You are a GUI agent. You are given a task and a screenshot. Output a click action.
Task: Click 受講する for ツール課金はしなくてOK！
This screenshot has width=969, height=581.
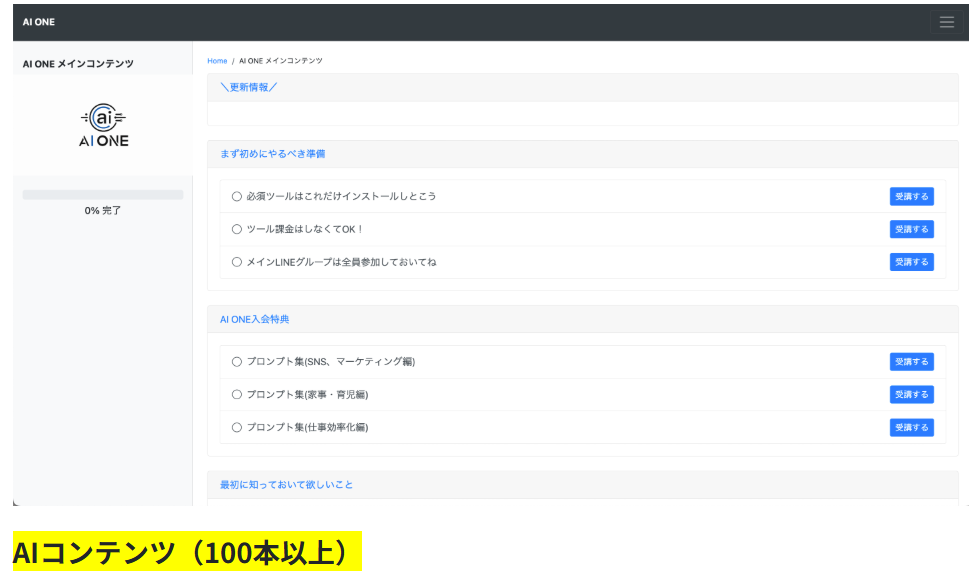[912, 229]
